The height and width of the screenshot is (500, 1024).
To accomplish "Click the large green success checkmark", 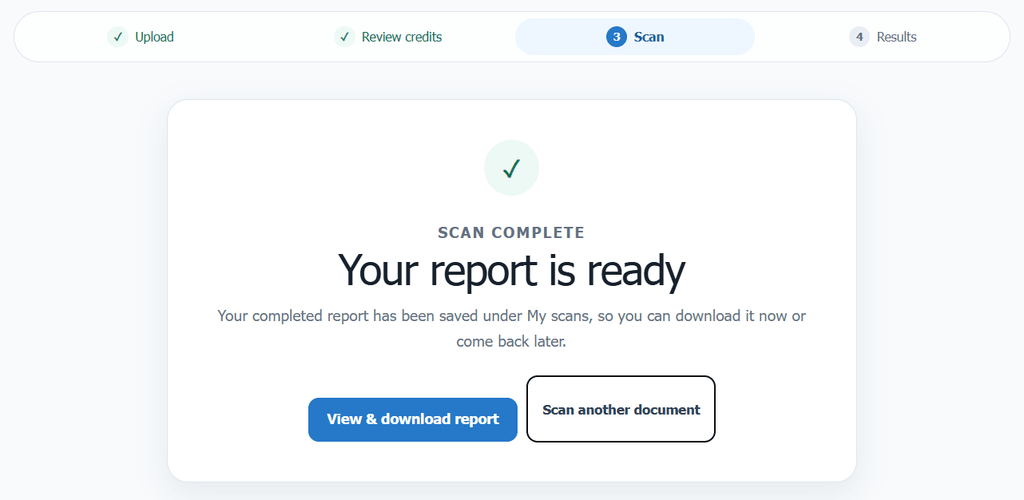I will [x=511, y=168].
